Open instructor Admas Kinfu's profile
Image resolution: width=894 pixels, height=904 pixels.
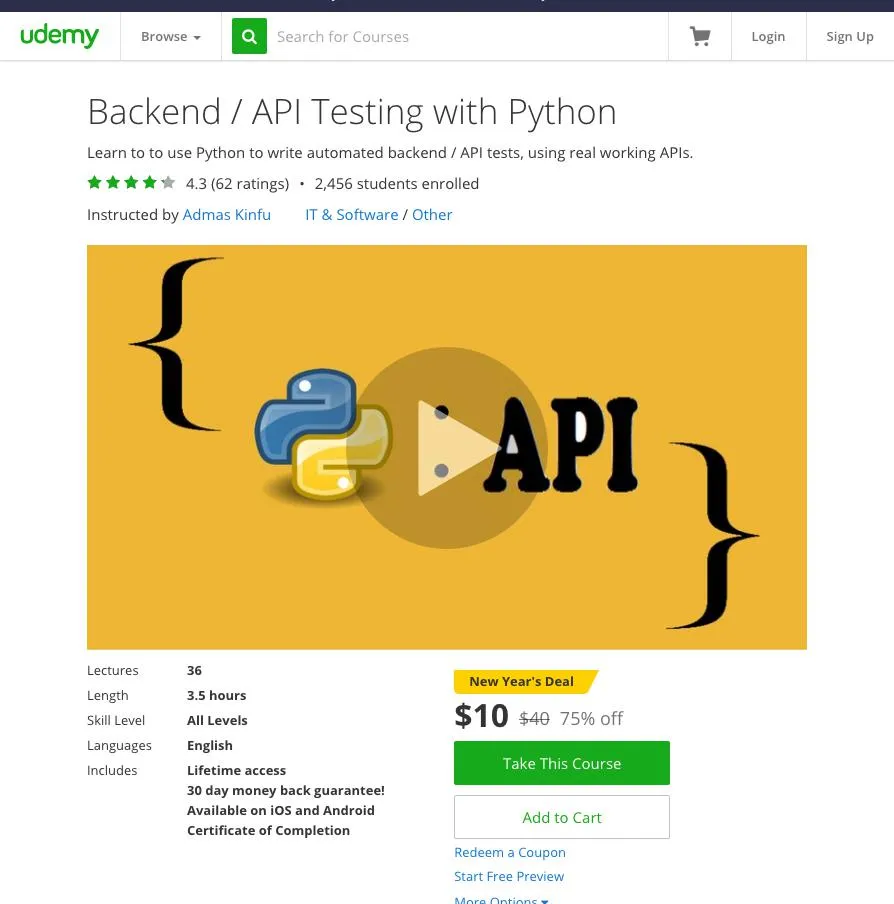(227, 214)
